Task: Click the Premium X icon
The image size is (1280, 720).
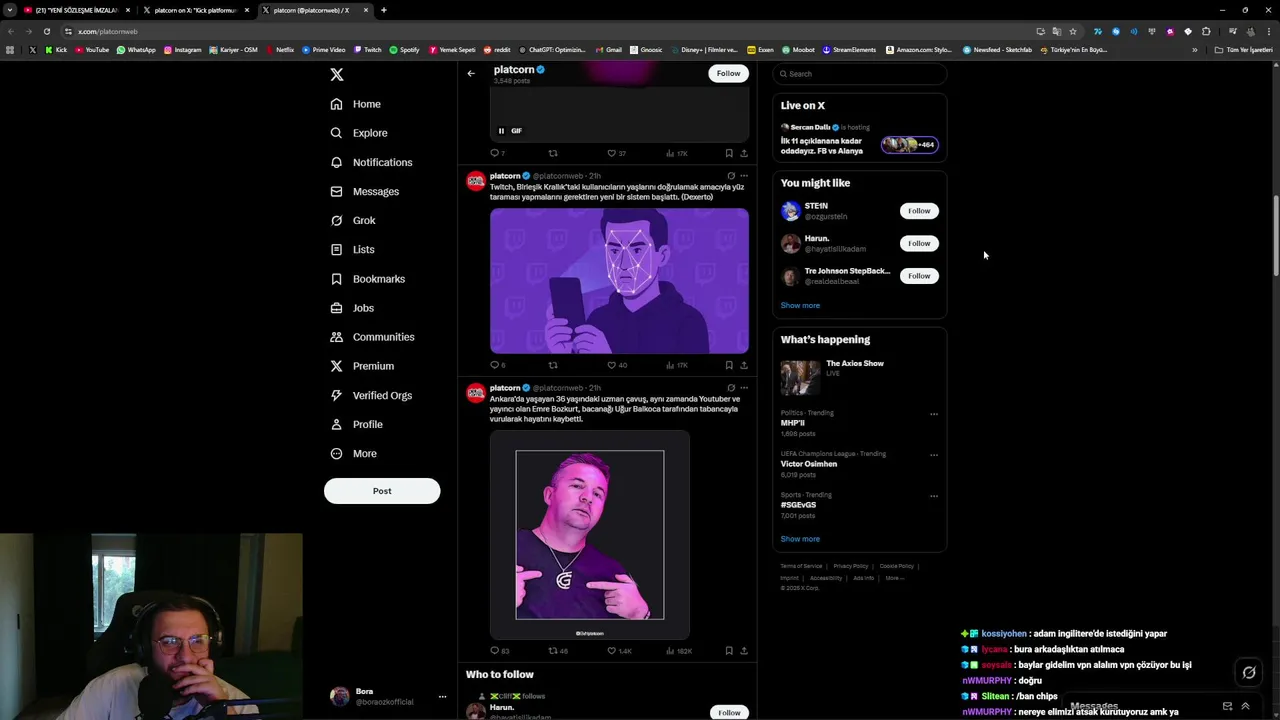Action: pyautogui.click(x=336, y=366)
